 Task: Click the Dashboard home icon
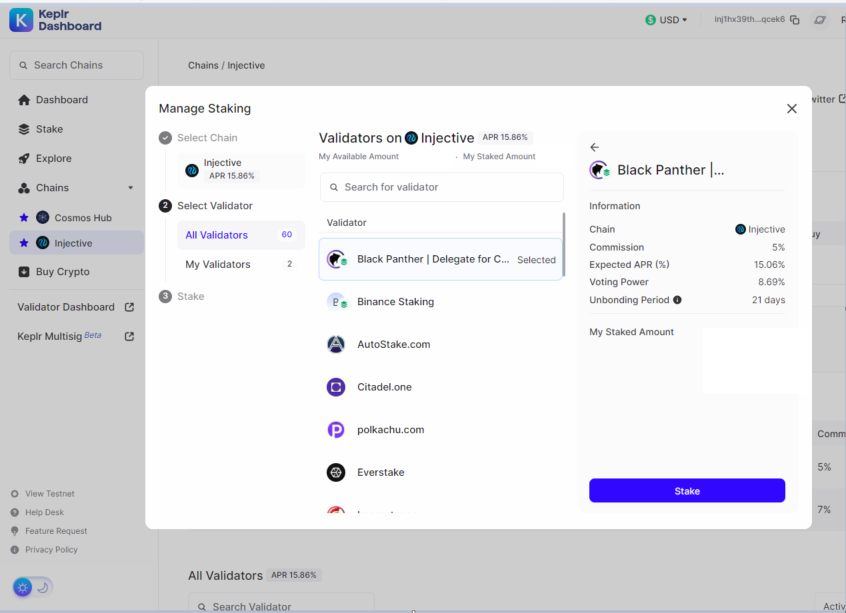(24, 100)
